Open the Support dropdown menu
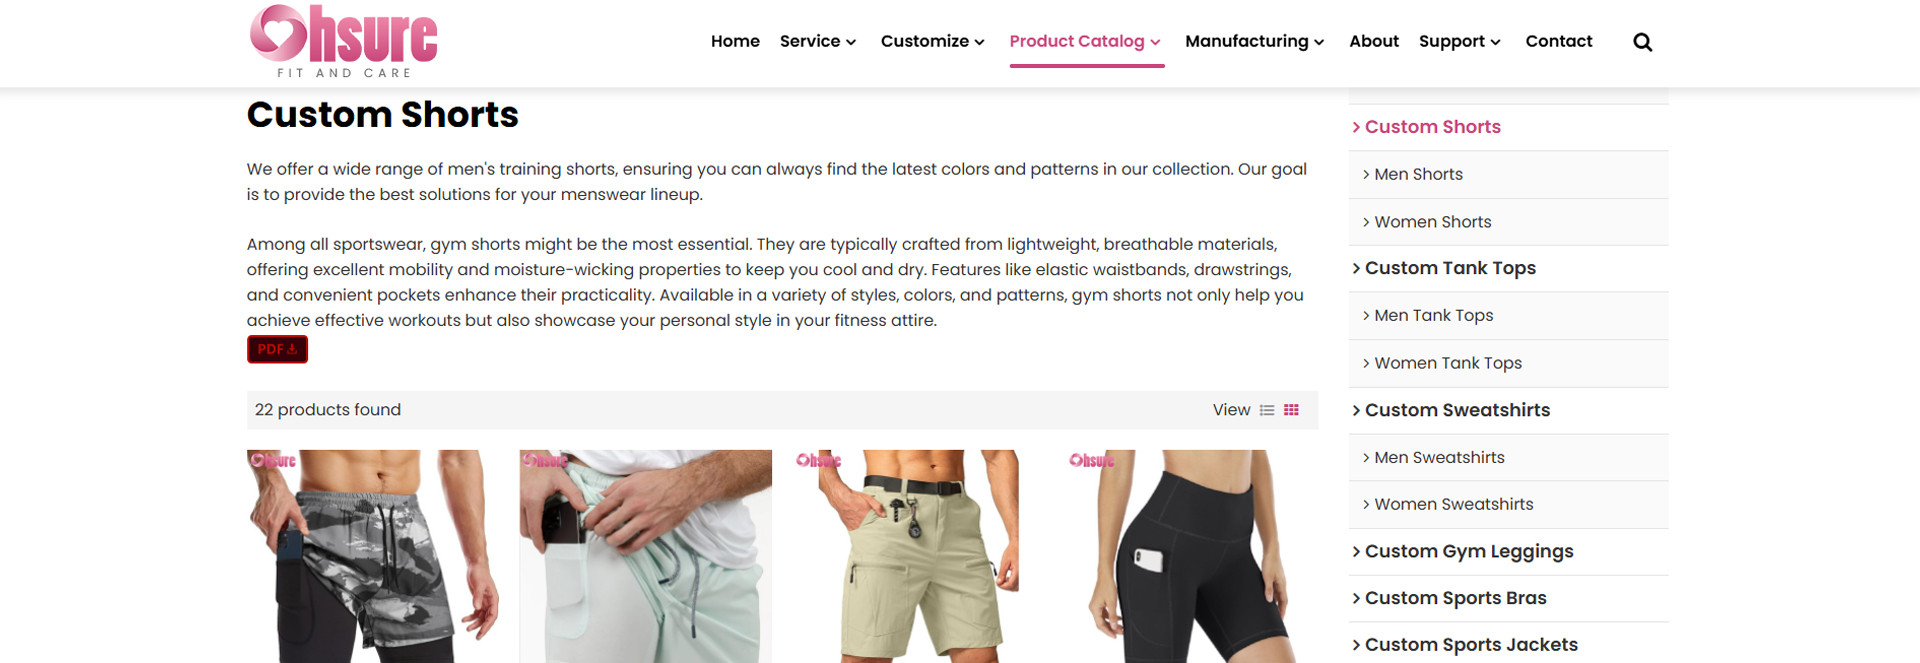The image size is (1920, 663). point(1459,41)
